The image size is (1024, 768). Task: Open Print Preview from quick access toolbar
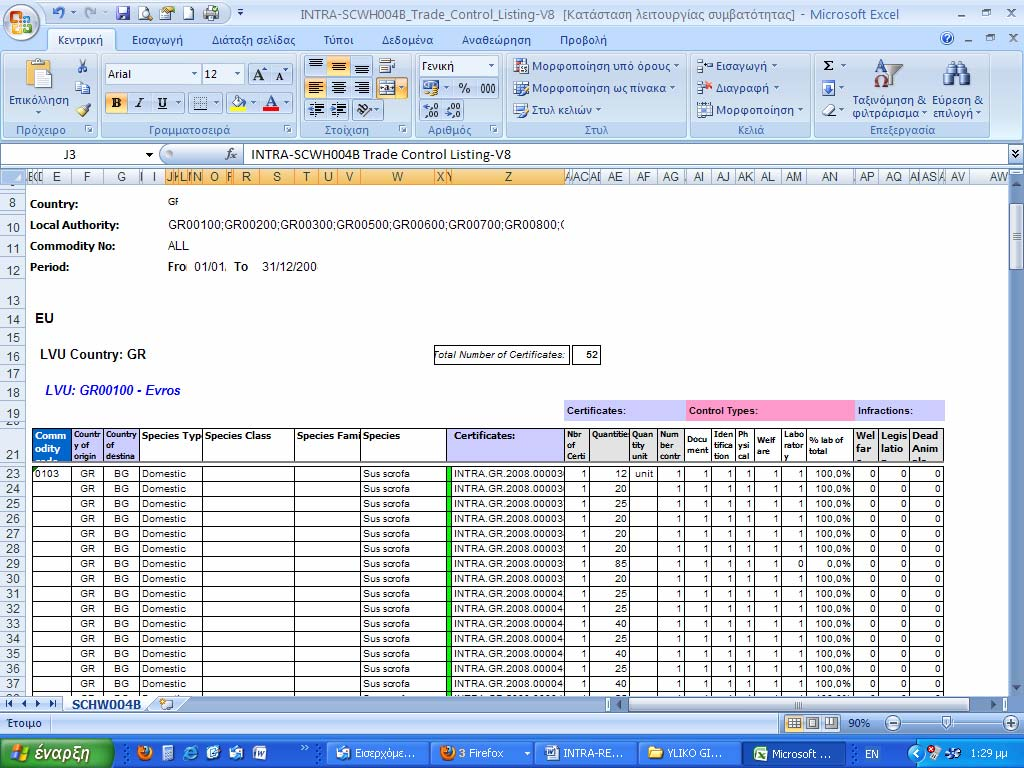click(x=145, y=13)
